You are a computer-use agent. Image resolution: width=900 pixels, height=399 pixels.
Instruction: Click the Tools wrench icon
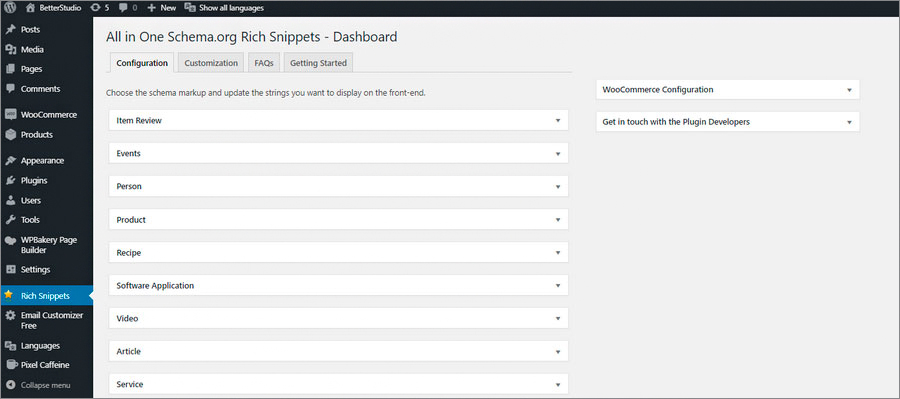point(10,219)
